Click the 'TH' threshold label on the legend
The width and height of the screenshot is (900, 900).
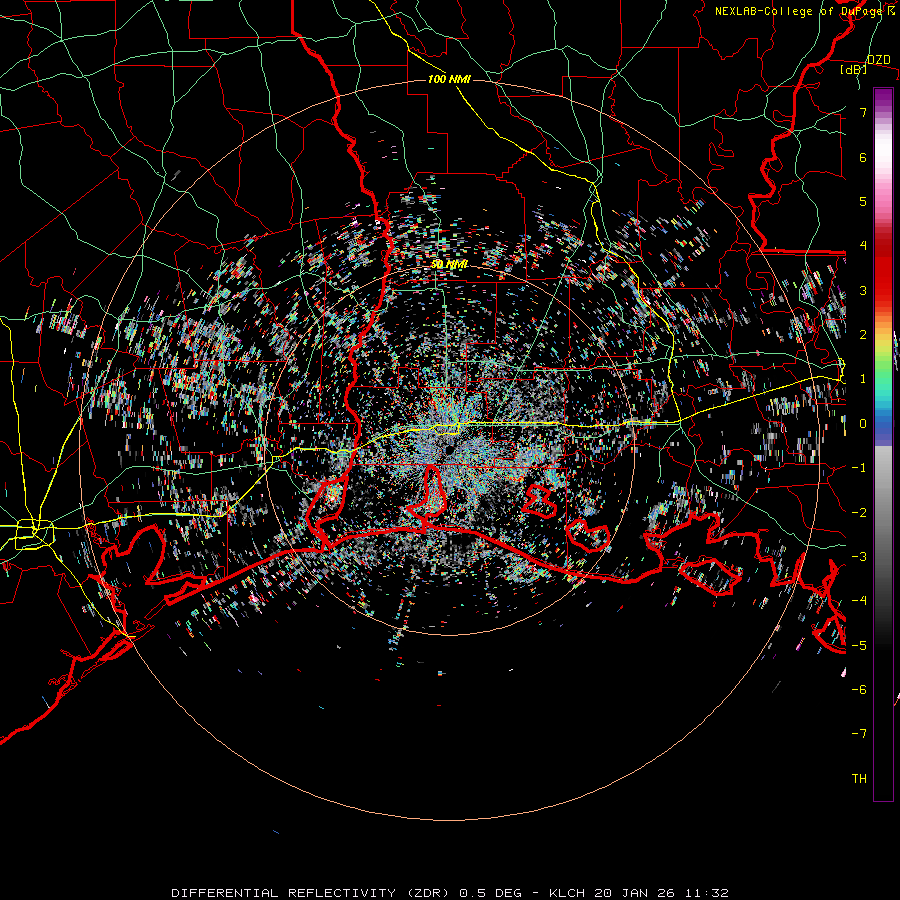coord(859,779)
